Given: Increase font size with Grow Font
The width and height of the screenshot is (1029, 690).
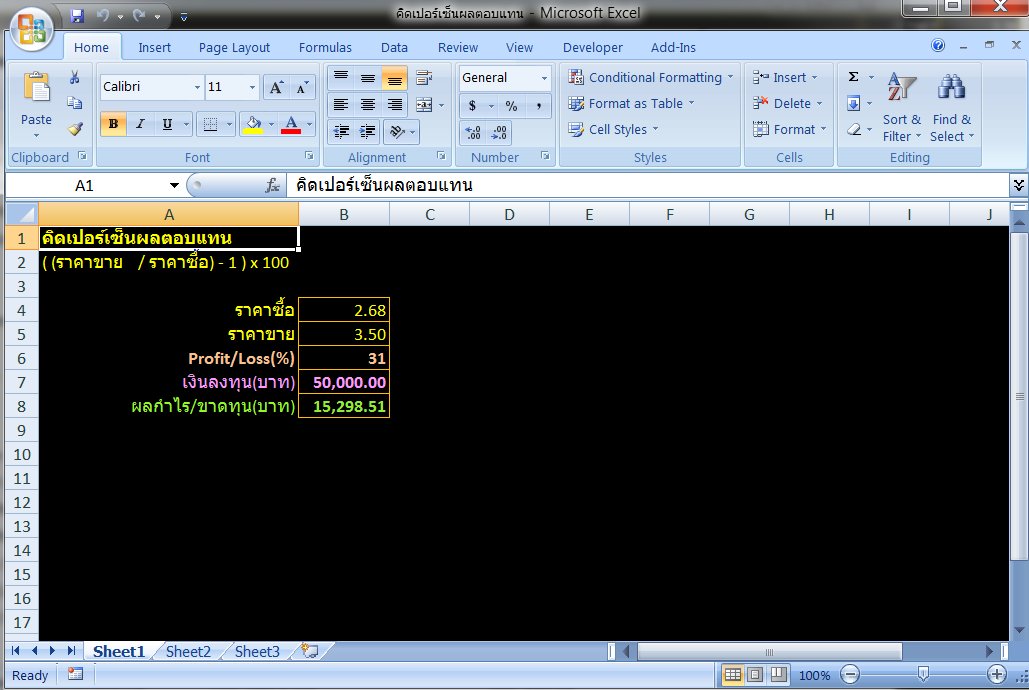Looking at the screenshot, I should (276, 87).
